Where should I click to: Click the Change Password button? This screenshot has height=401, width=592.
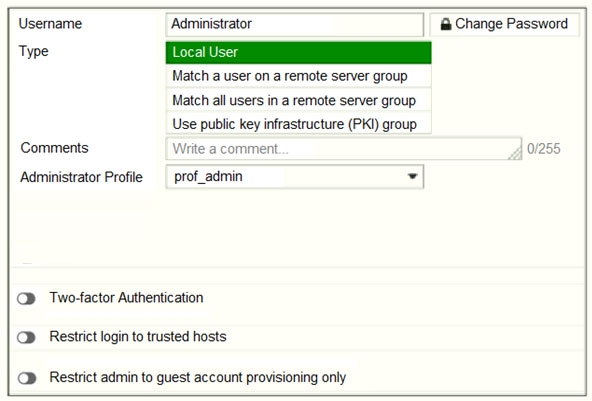click(504, 24)
